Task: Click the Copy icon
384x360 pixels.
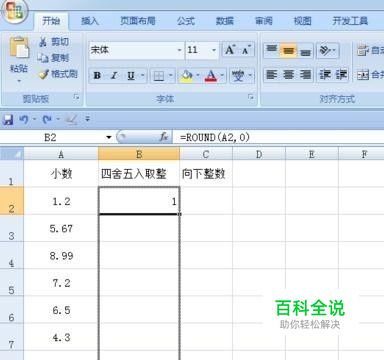Action: tap(43, 58)
